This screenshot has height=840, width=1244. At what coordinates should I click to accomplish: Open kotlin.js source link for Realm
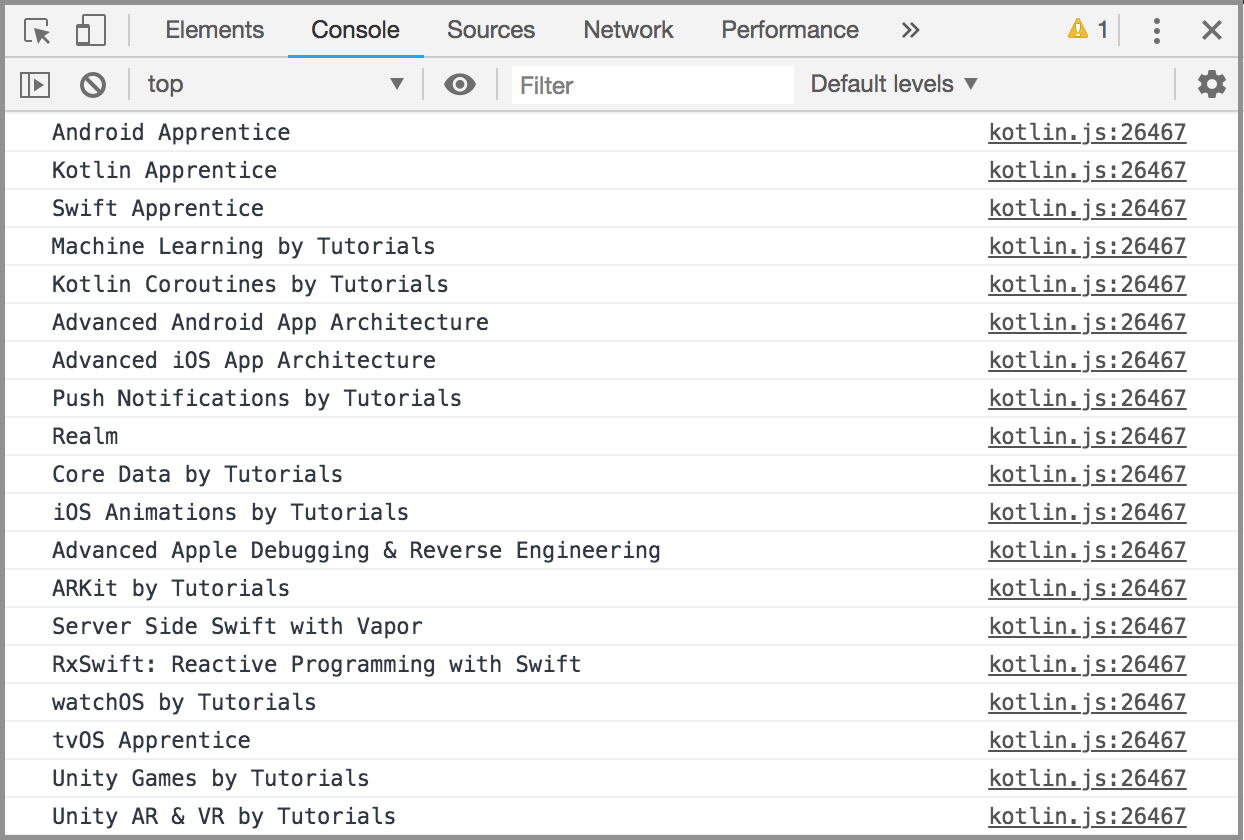pyautogui.click(x=1087, y=437)
